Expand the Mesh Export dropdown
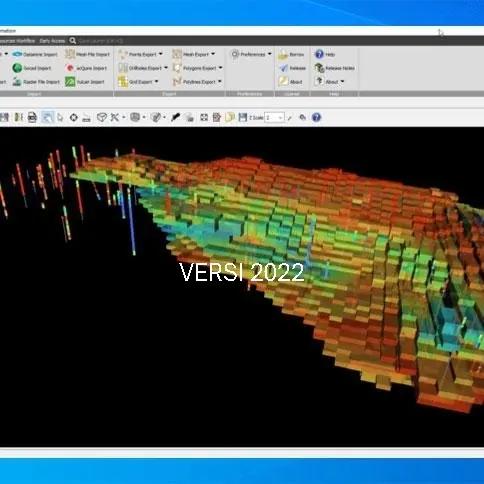This screenshot has width=484, height=484. (213, 54)
